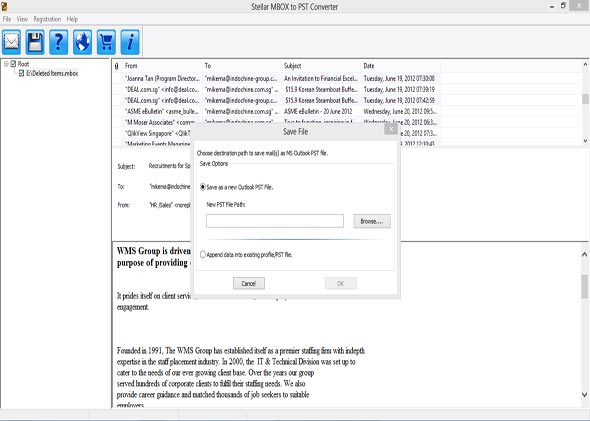The image size is (590, 421).
Task: Click the attachment paperclip column header
Action: point(117,66)
